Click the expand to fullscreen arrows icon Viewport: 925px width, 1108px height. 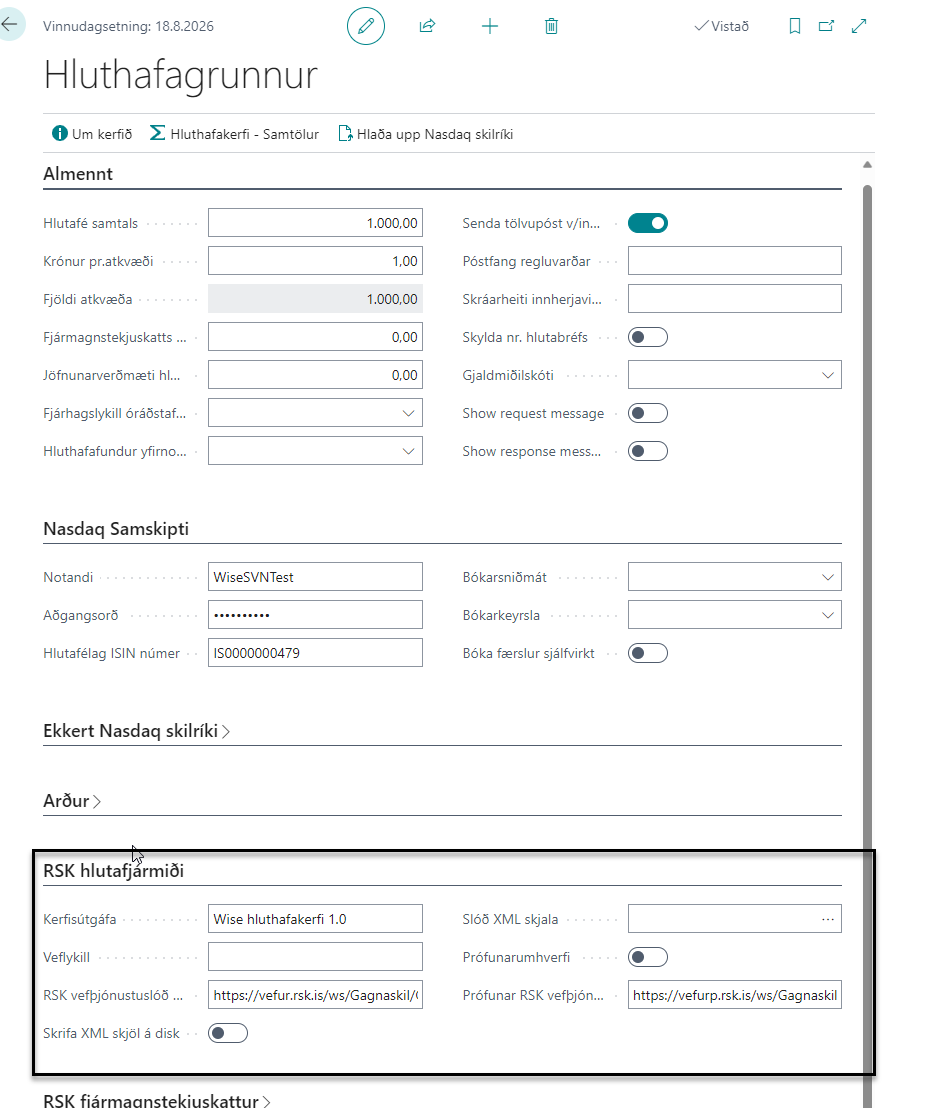[x=859, y=27]
